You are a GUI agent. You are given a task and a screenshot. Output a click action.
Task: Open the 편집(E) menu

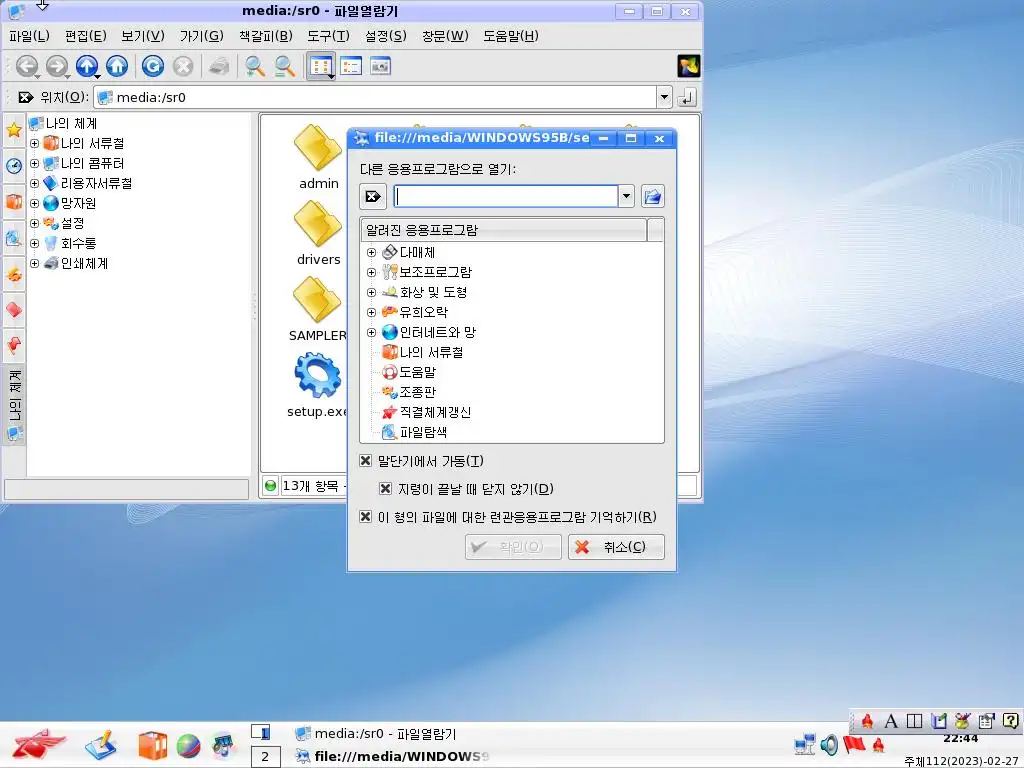click(86, 36)
